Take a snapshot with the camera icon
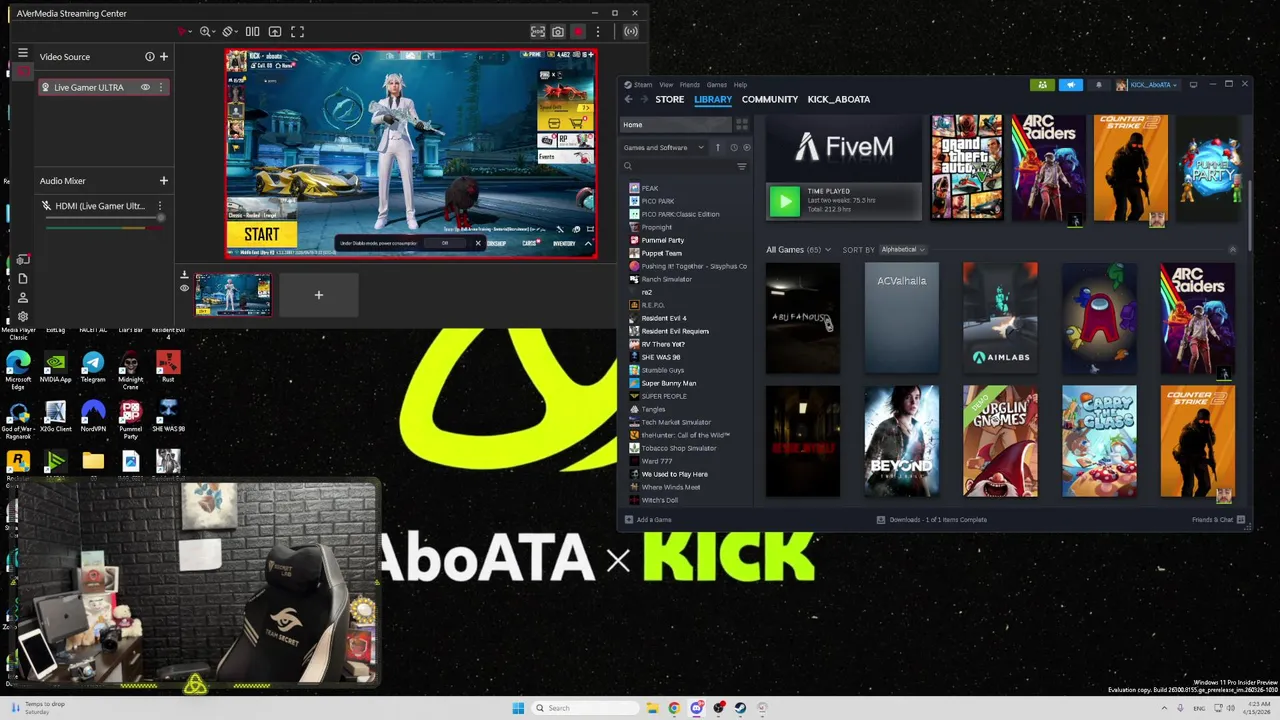The image size is (1280, 720). point(558,32)
